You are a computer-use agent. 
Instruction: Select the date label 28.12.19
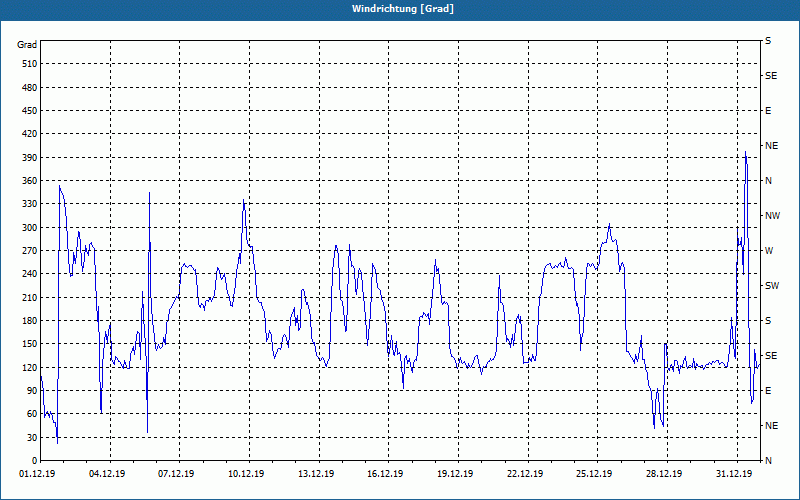(x=664, y=474)
